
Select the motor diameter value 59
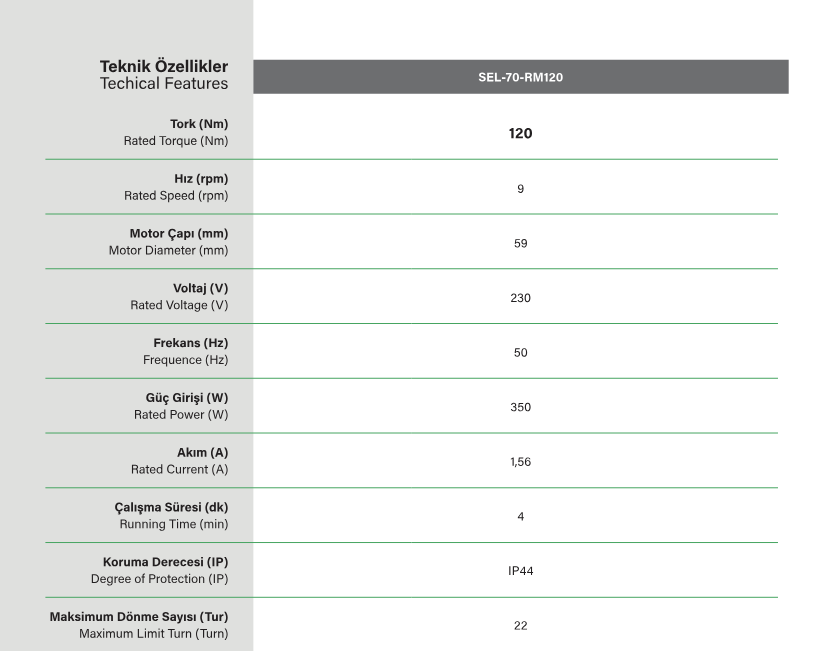520,243
